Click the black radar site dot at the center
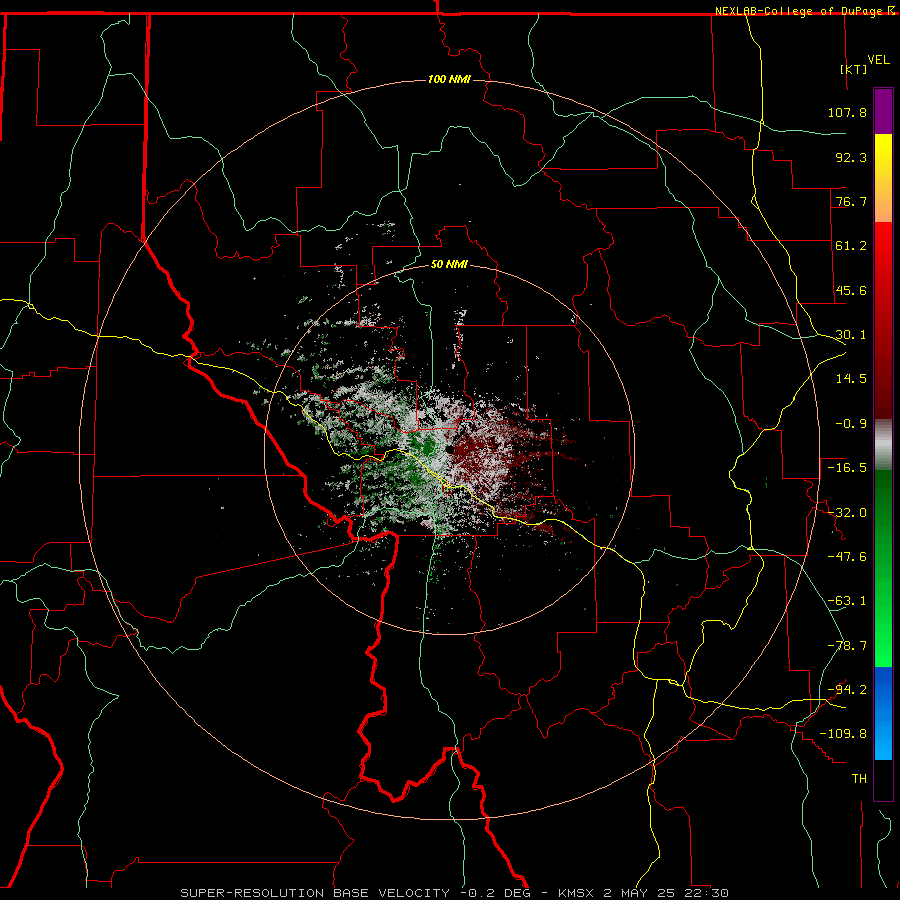The height and width of the screenshot is (900, 900). (x=449, y=449)
